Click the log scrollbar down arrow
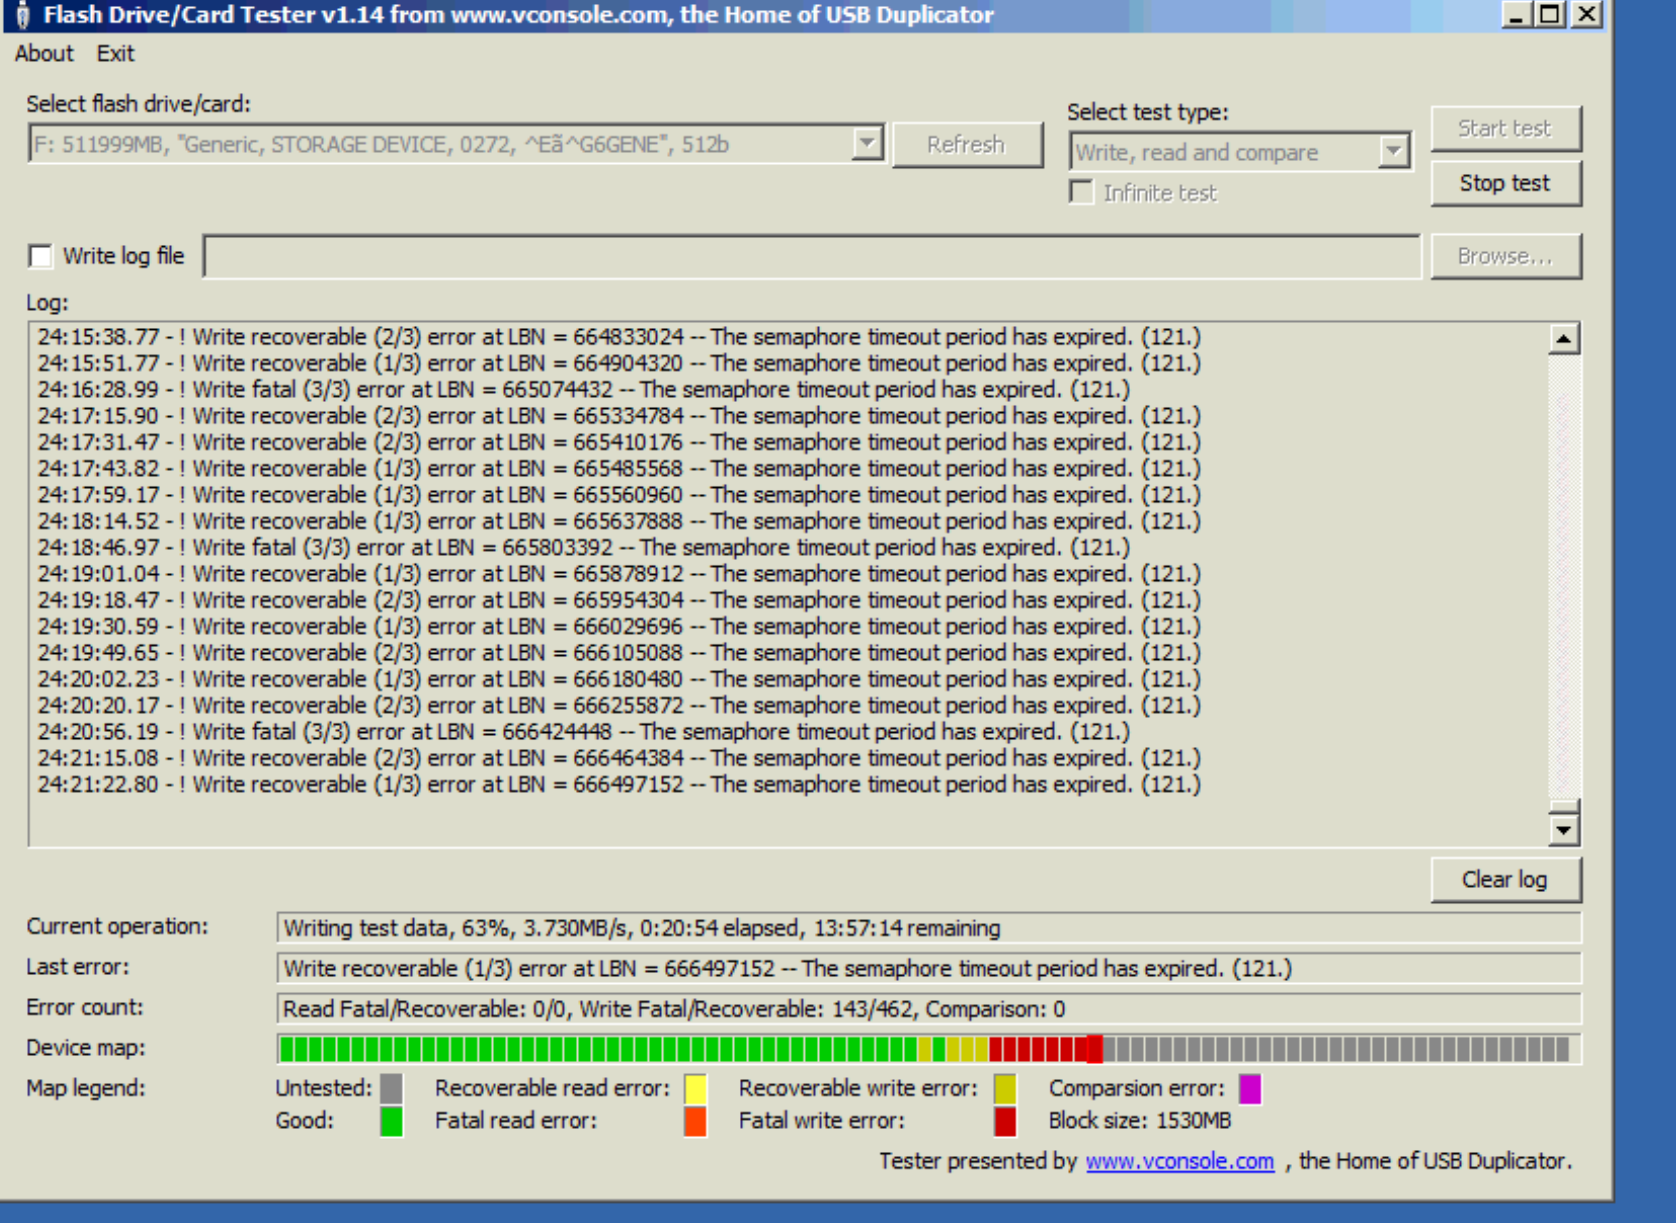Image resolution: width=1676 pixels, height=1223 pixels. [1564, 829]
